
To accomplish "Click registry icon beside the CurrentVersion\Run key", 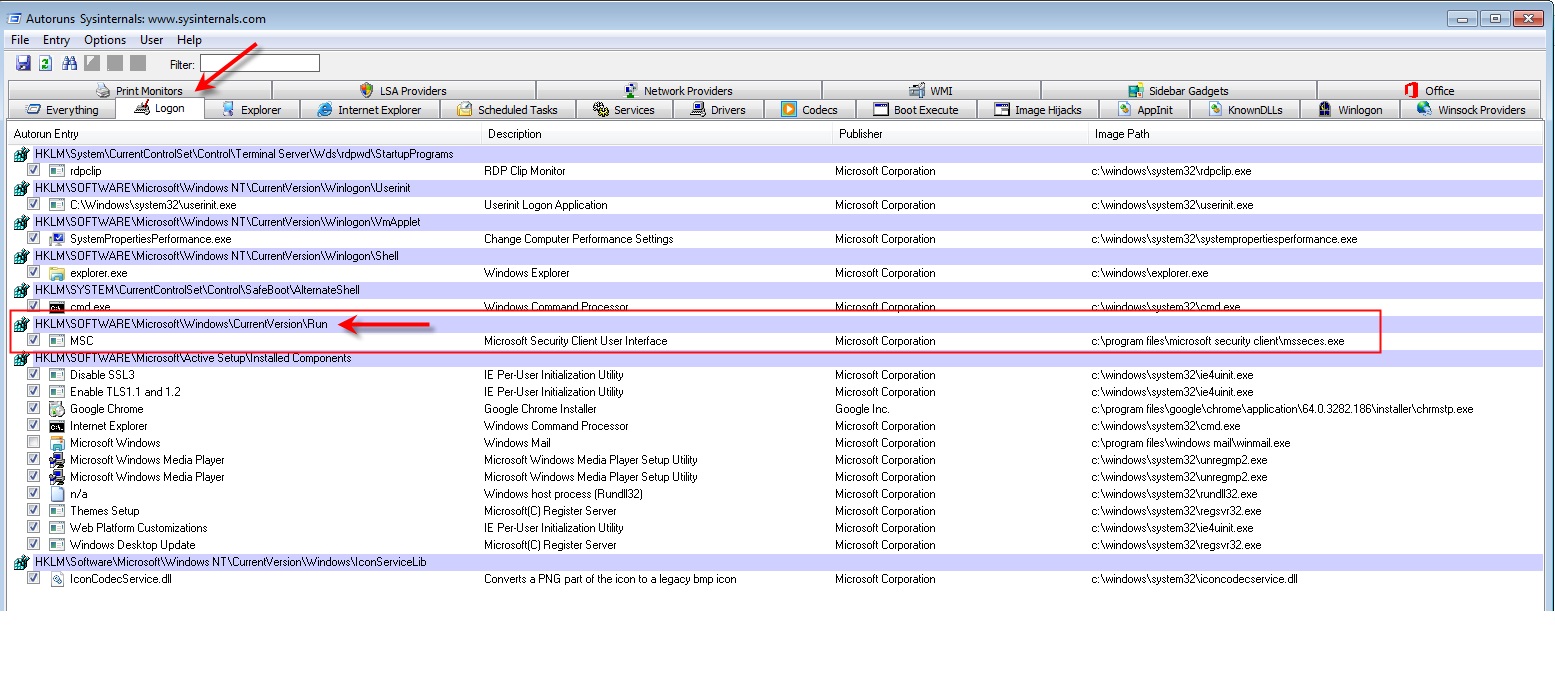I will tap(21, 324).
